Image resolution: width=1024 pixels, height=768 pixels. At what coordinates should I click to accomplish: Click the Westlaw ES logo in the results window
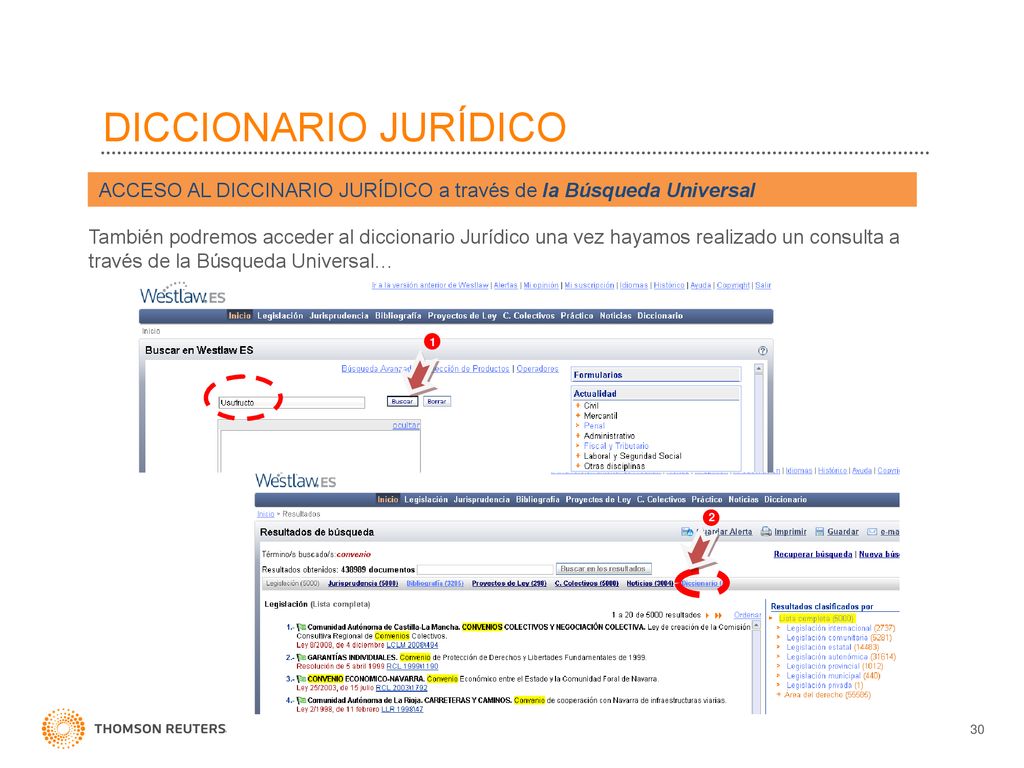click(x=296, y=481)
